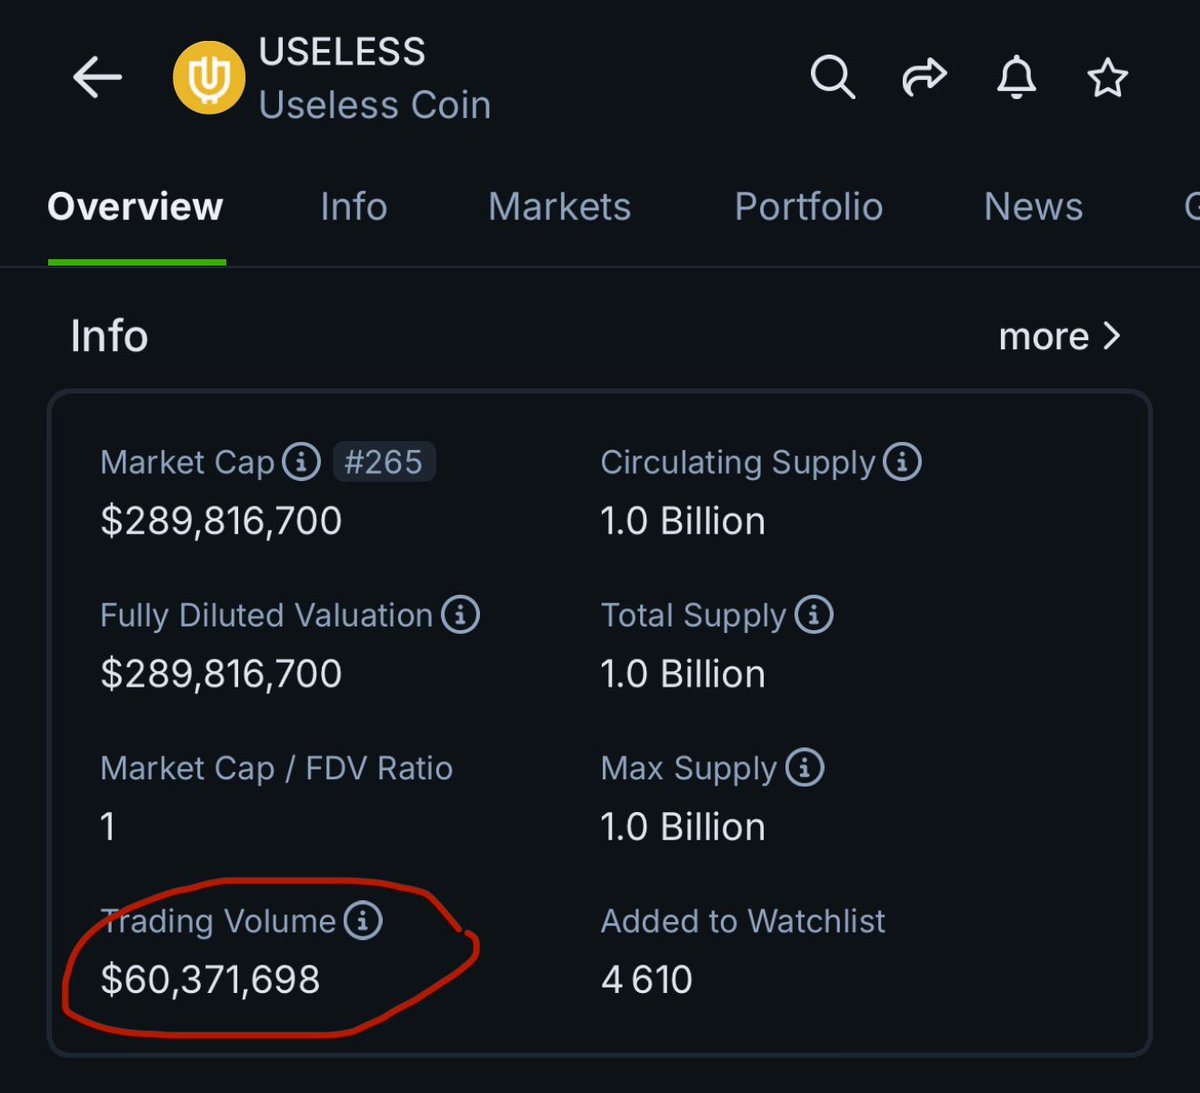Viewport: 1200px width, 1093px height.
Task: Show Trading Volume info icon
Action: pos(363,921)
